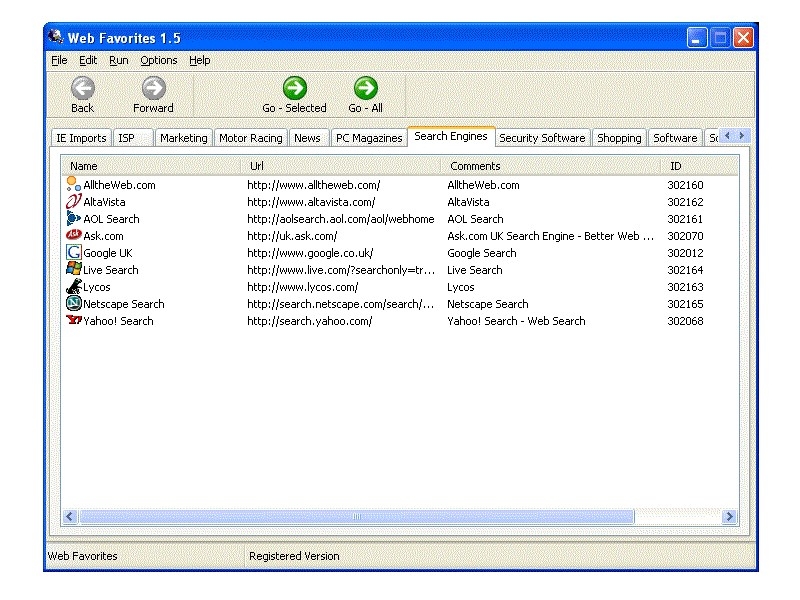The height and width of the screenshot is (600, 800).
Task: Click the Registered Version status text
Action: click(x=294, y=556)
